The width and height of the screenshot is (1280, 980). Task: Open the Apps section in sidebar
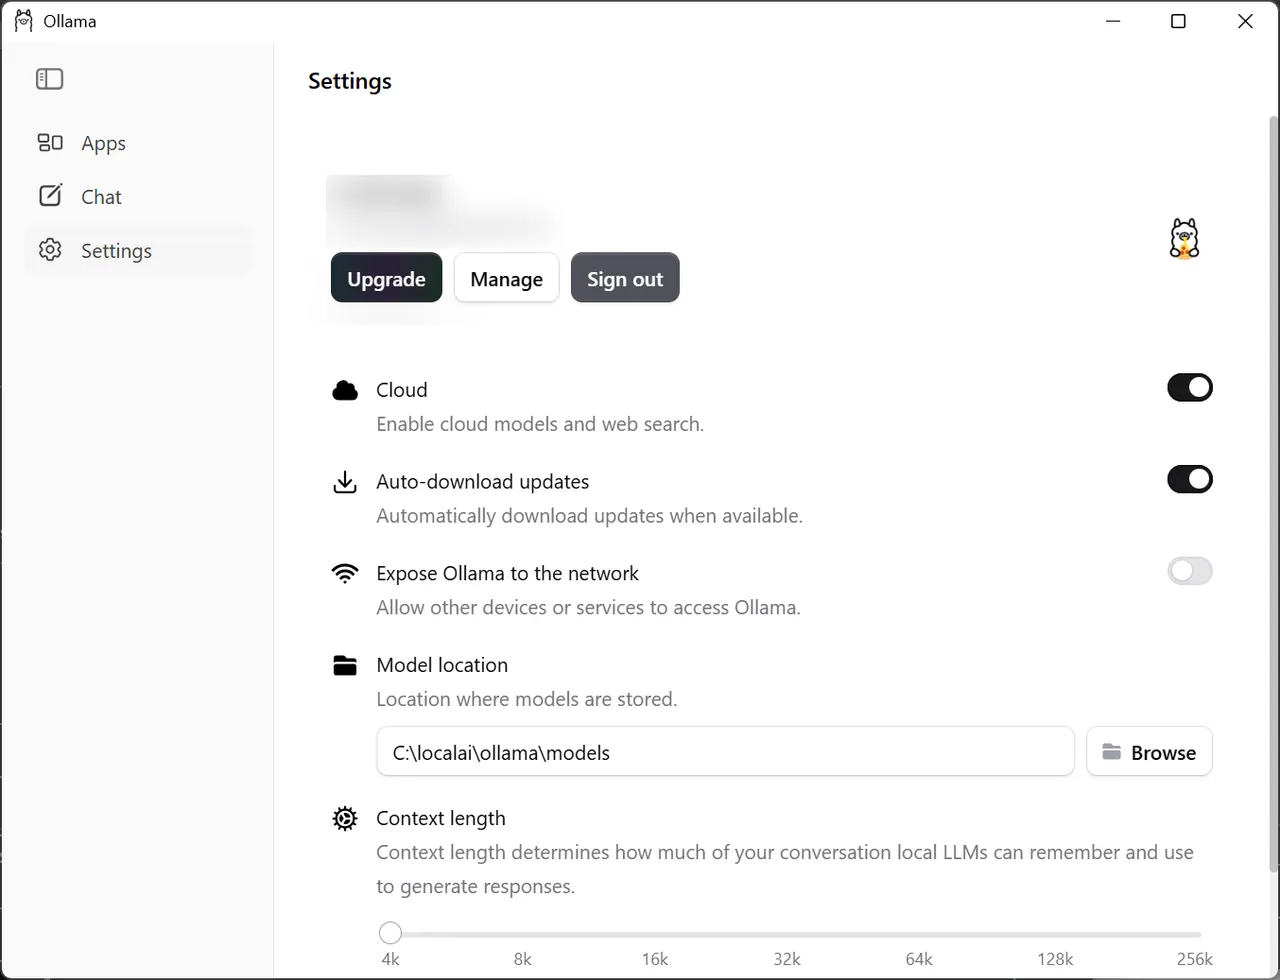(137, 143)
